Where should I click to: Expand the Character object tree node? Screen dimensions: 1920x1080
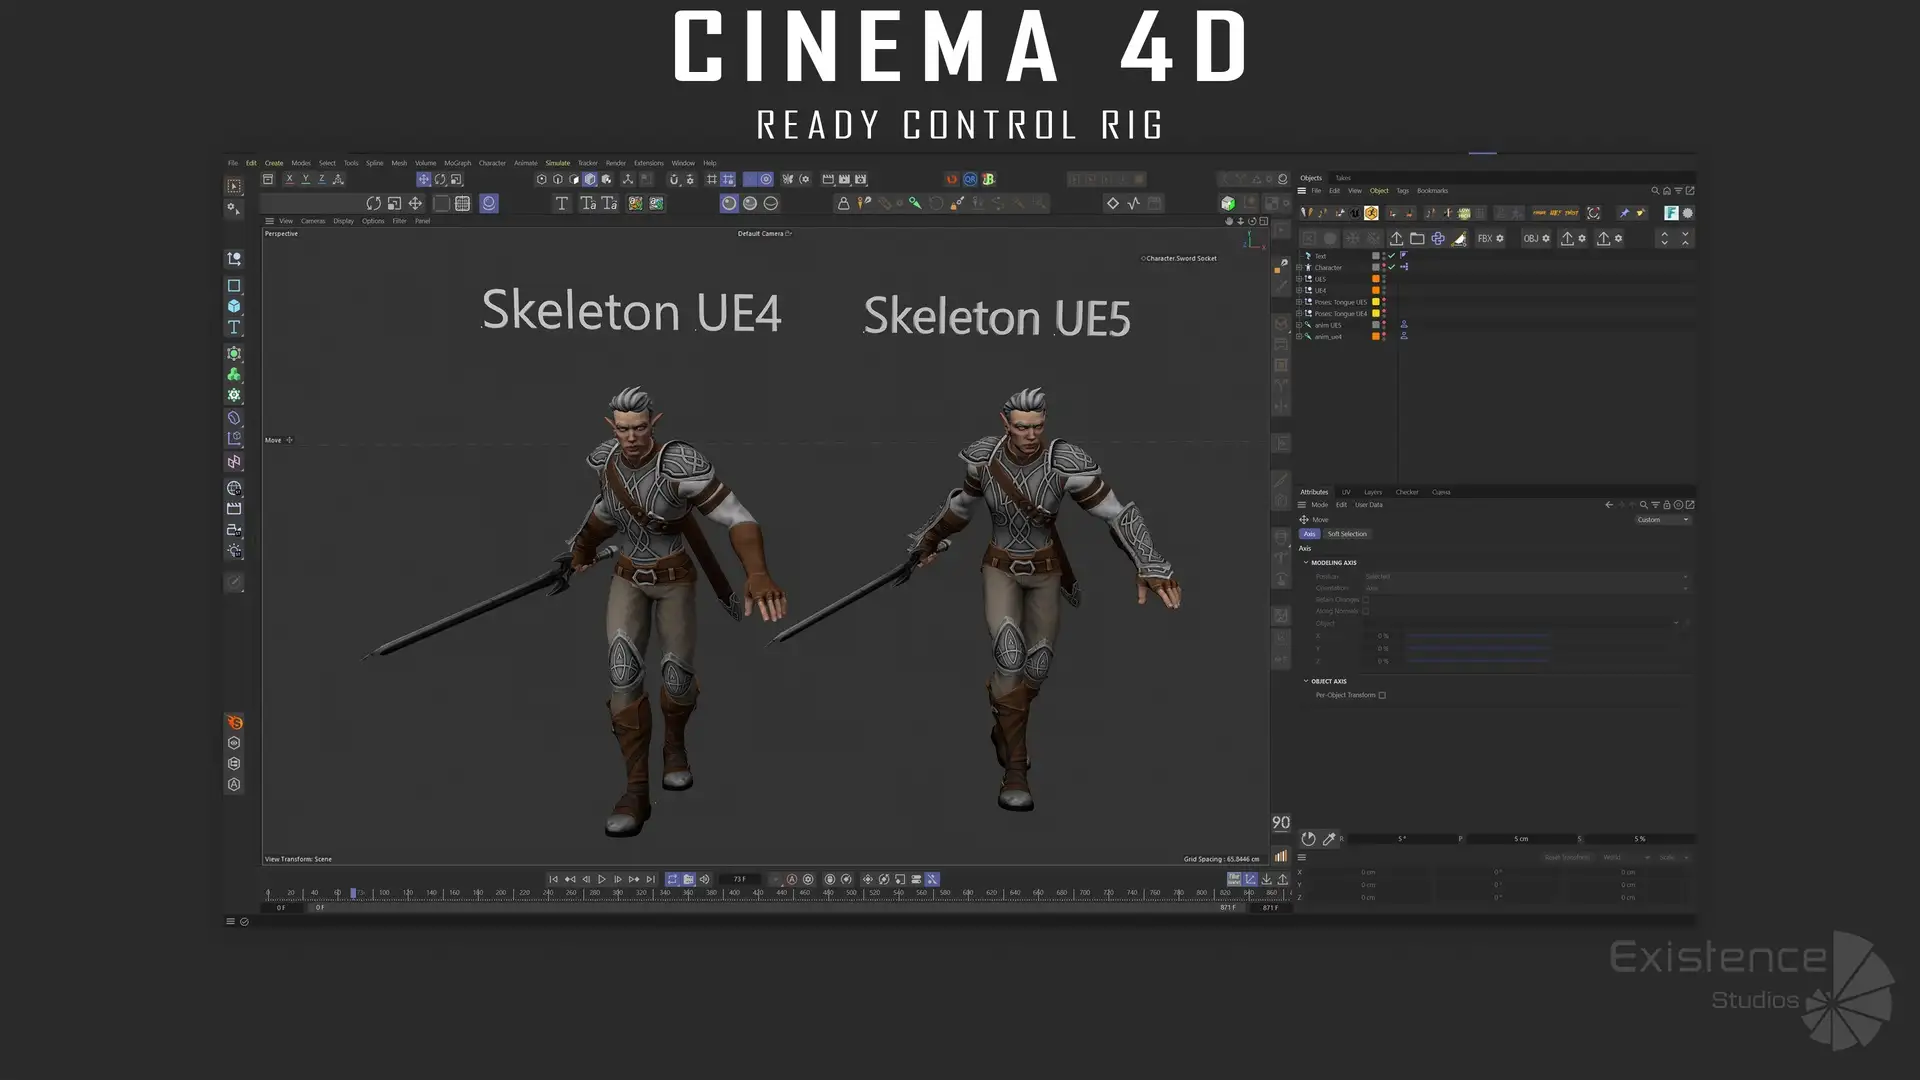tap(1299, 268)
